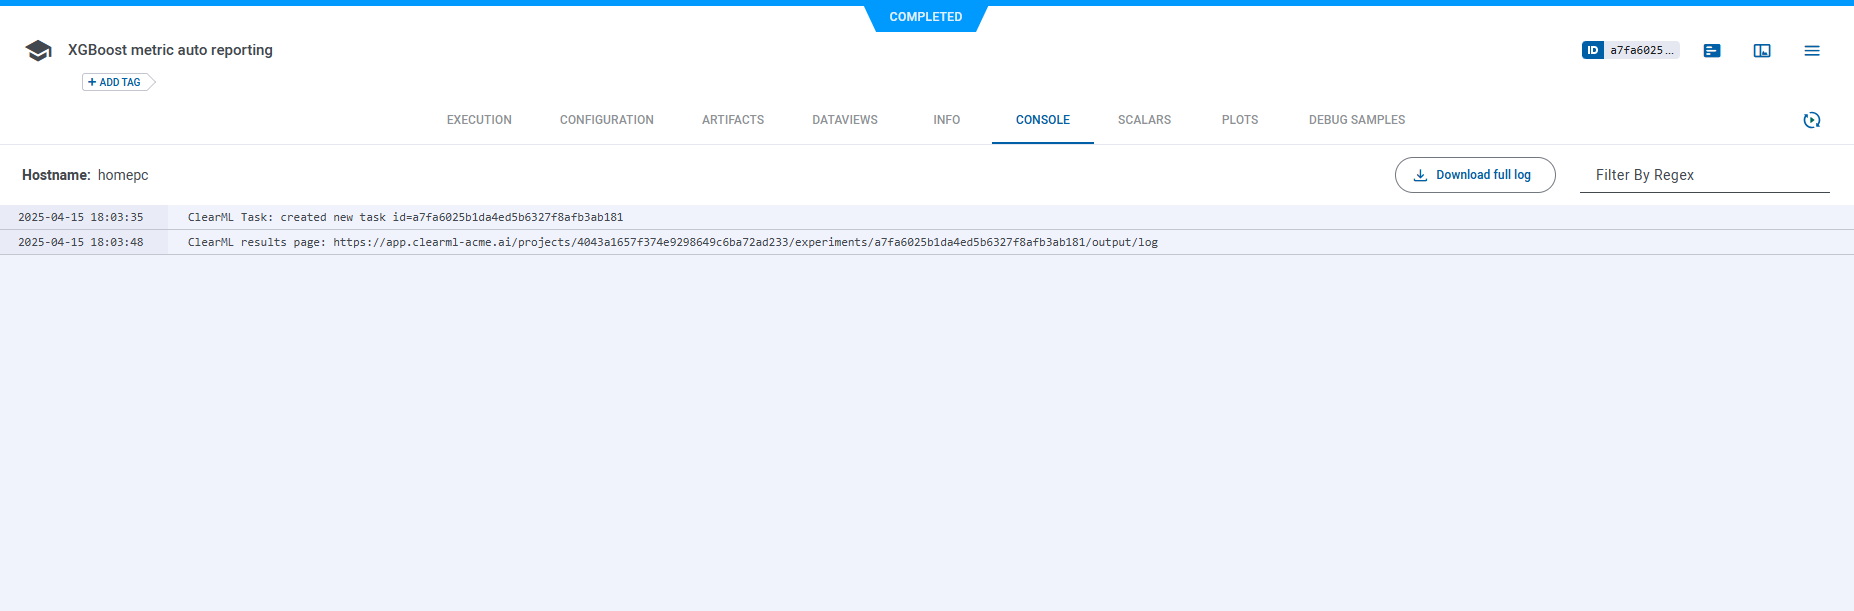The width and height of the screenshot is (1854, 611).
Task: Open the DEBUG SAMPLES tab
Action: pos(1356,120)
